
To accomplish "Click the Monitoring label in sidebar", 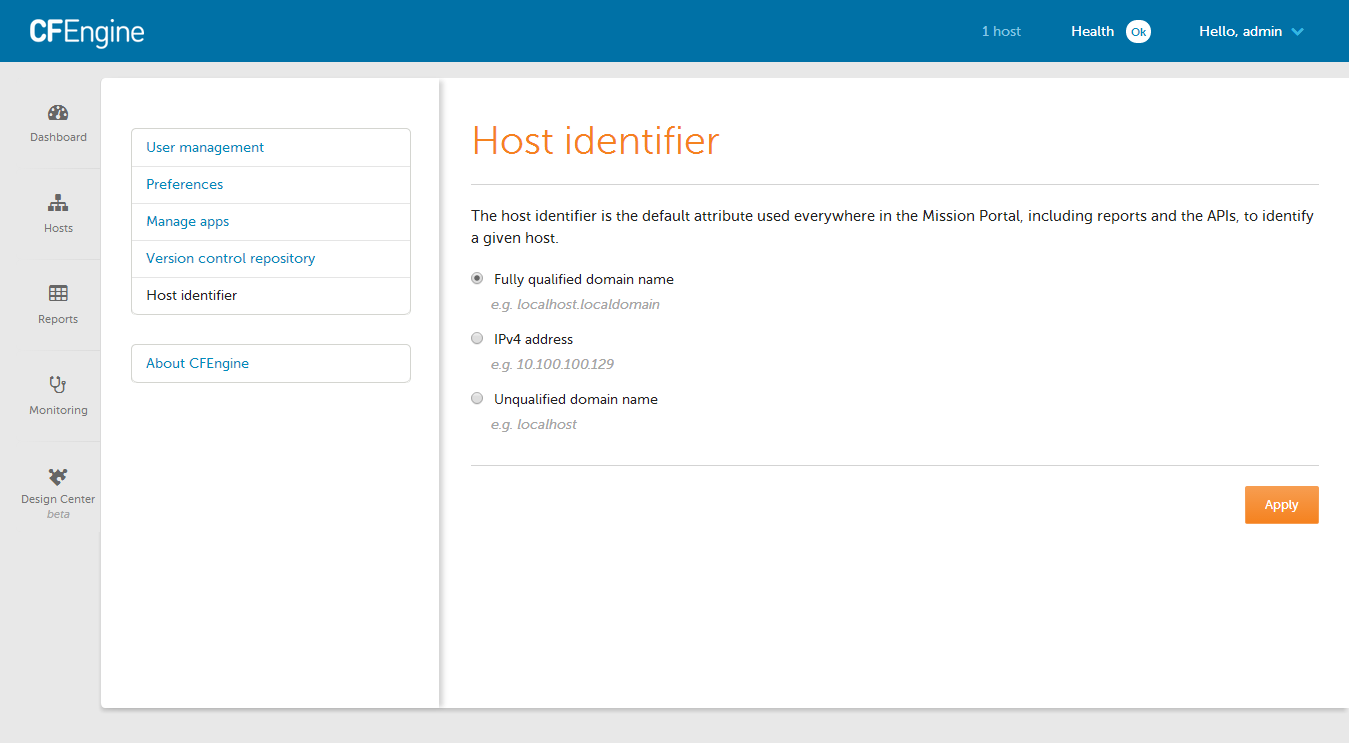I will tap(58, 410).
